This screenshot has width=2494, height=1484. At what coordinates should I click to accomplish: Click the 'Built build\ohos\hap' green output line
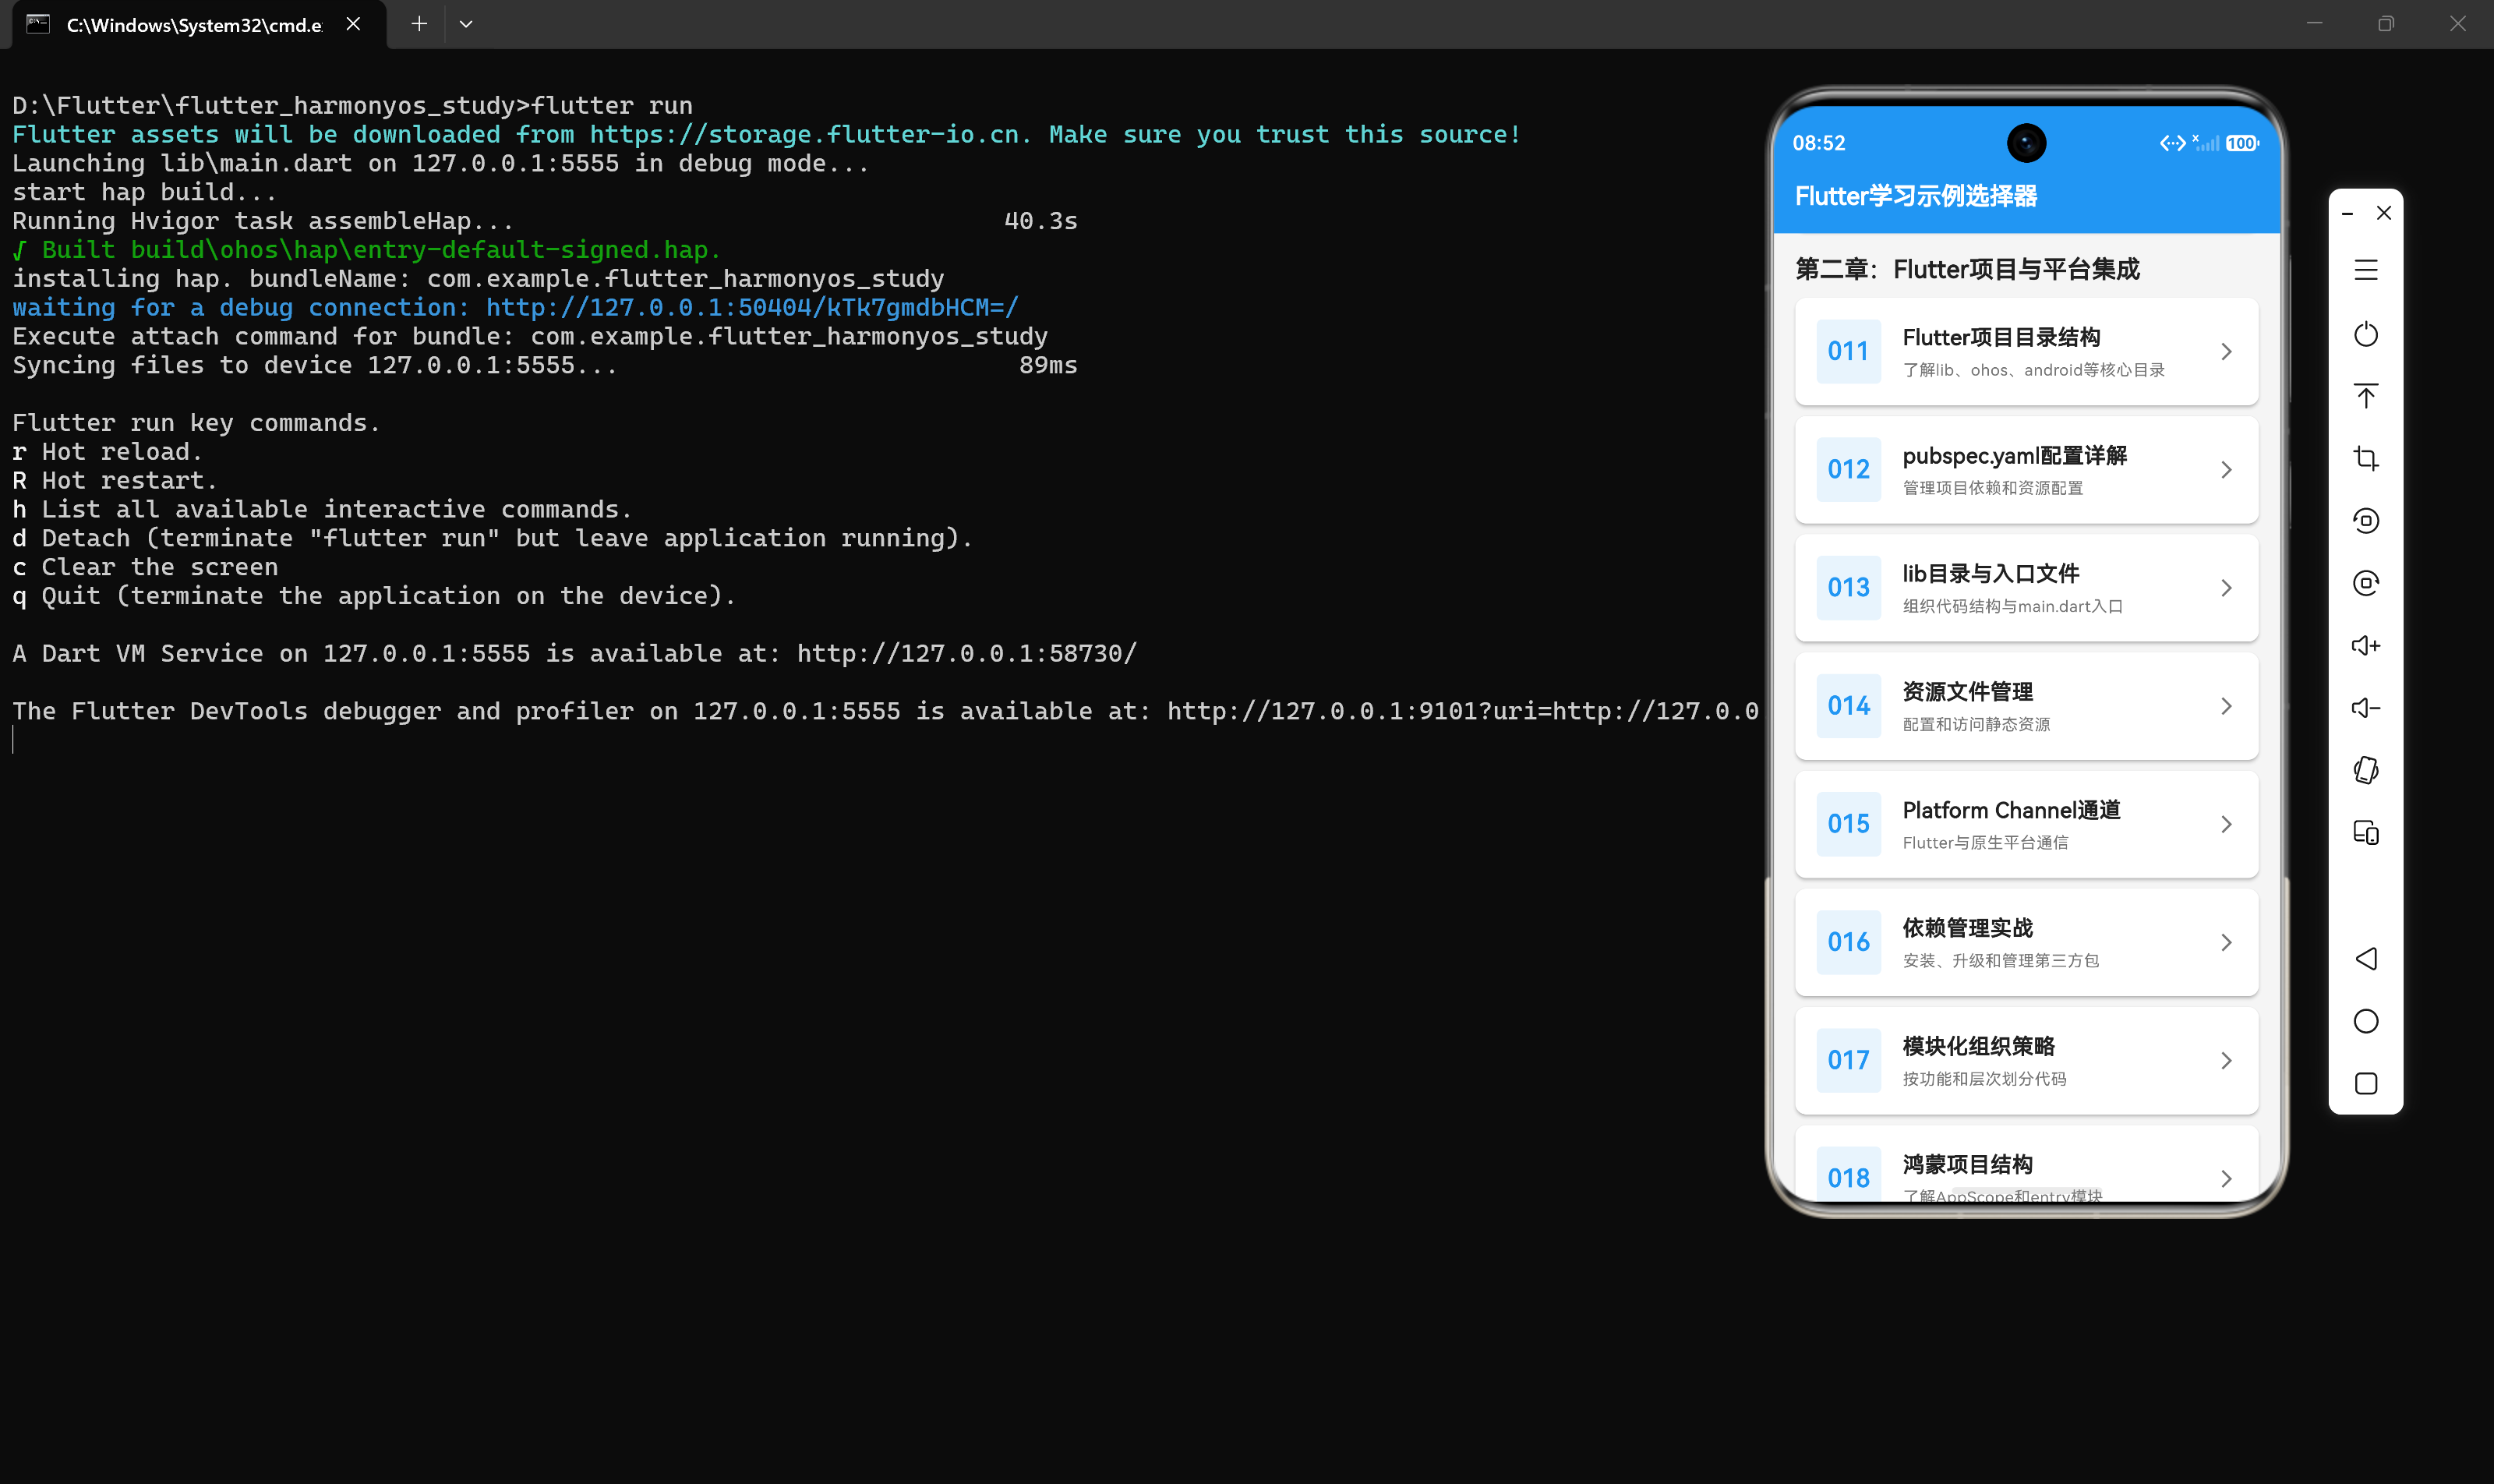click(x=367, y=249)
